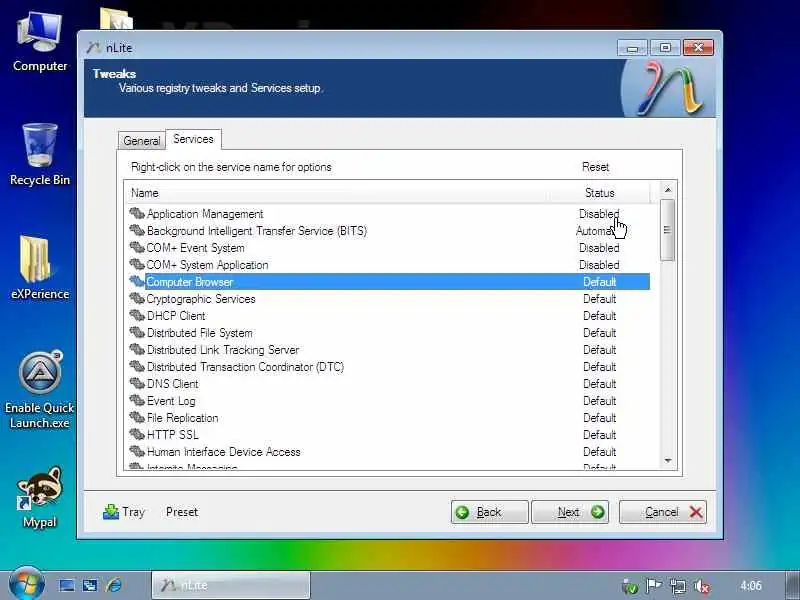Click the gear icon beside Cryptographic Services
This screenshot has width=800, height=600.
tap(137, 298)
